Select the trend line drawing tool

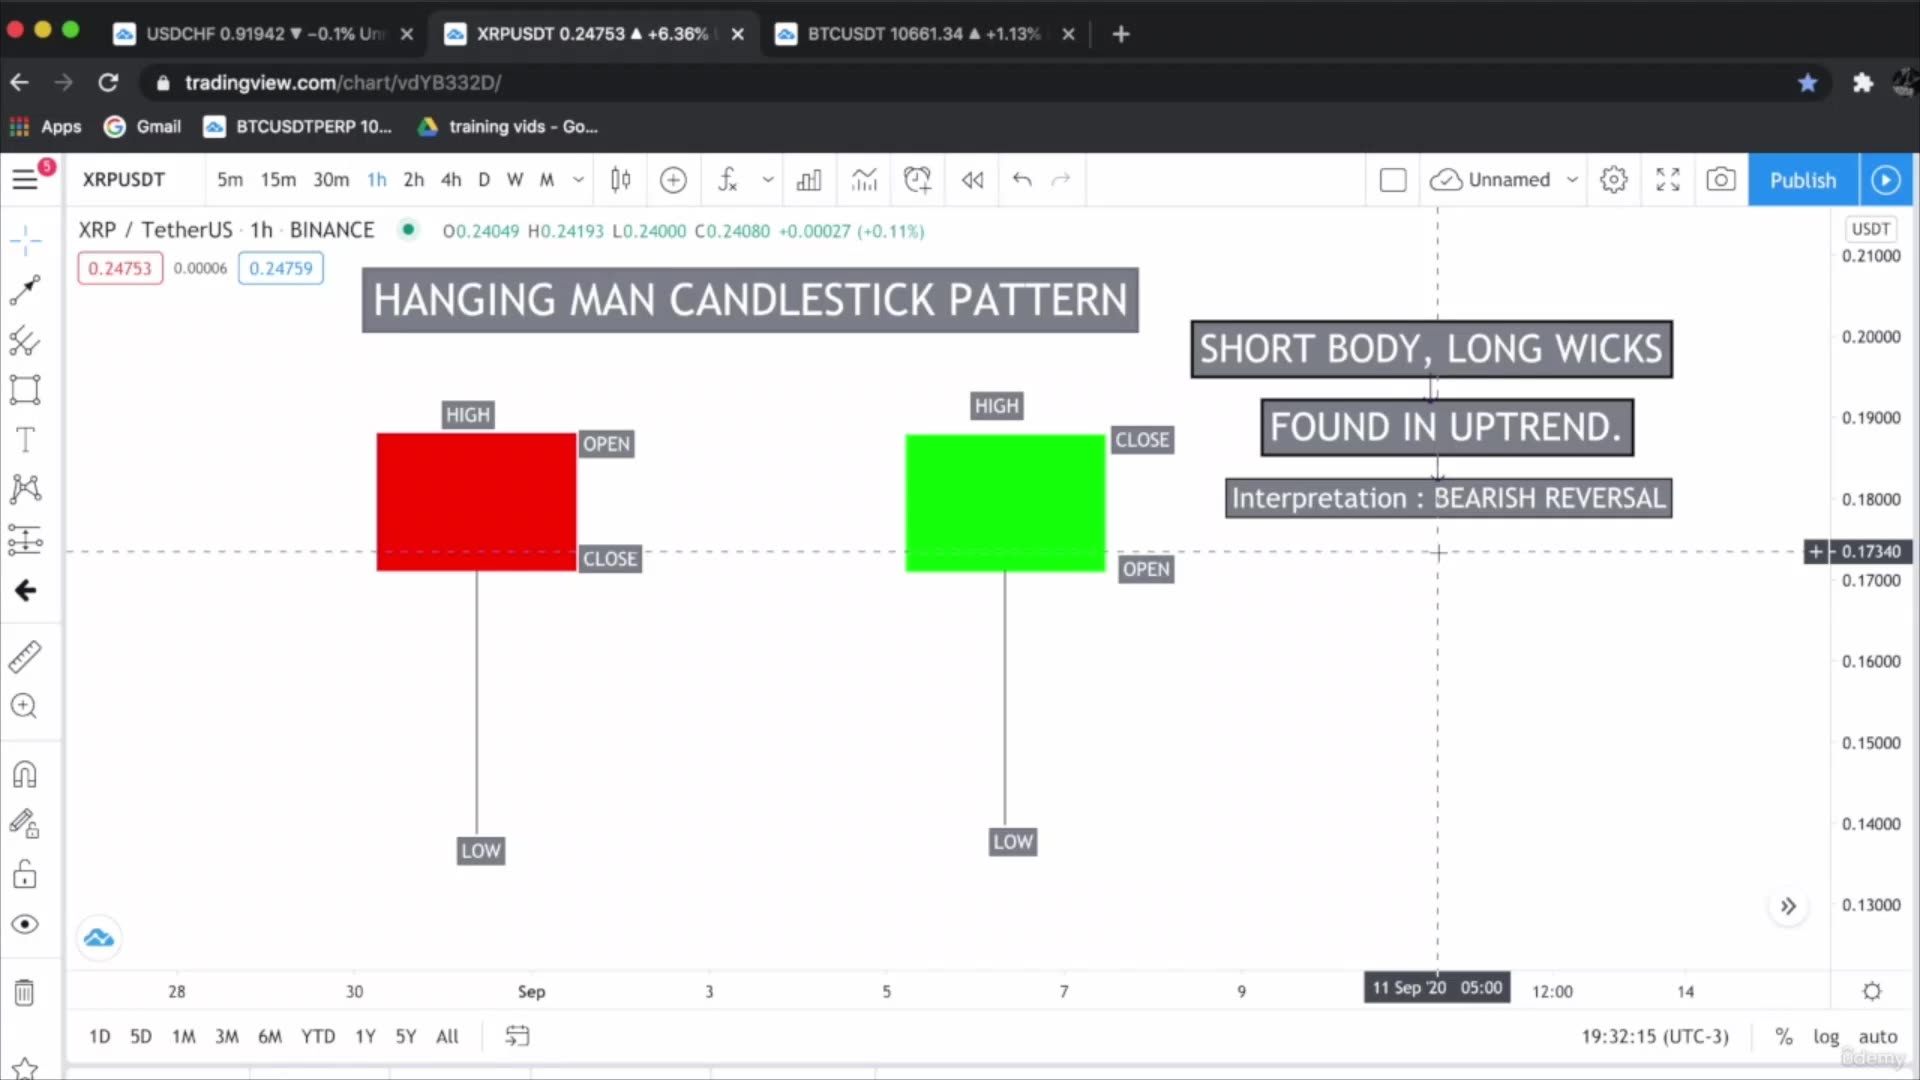coord(25,290)
